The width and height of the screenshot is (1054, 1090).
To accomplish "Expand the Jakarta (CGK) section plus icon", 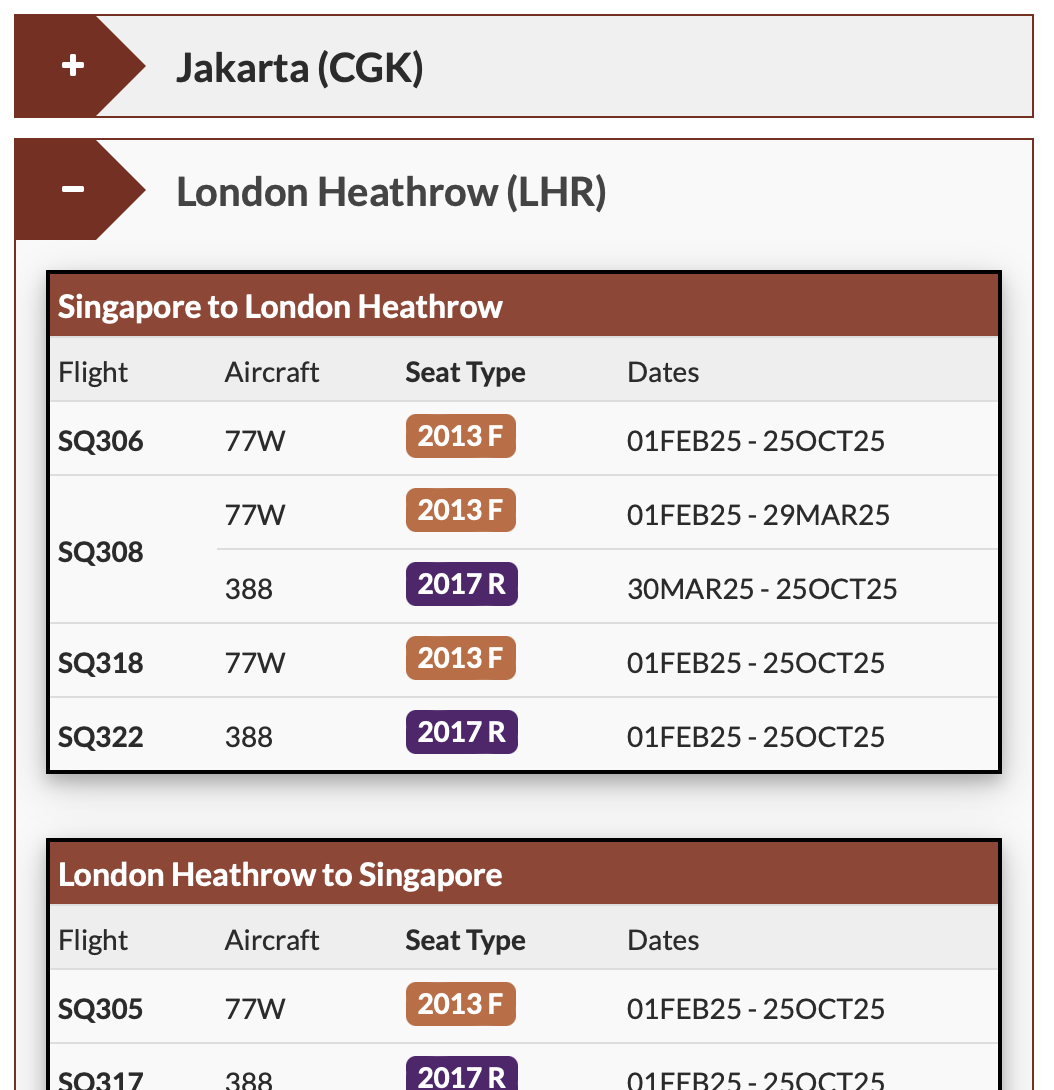I will coord(72,66).
